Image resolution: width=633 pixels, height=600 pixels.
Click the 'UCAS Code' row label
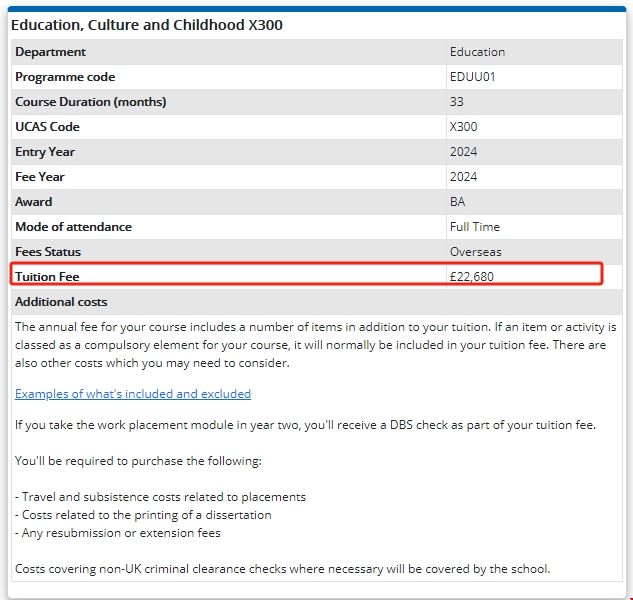tap(47, 127)
